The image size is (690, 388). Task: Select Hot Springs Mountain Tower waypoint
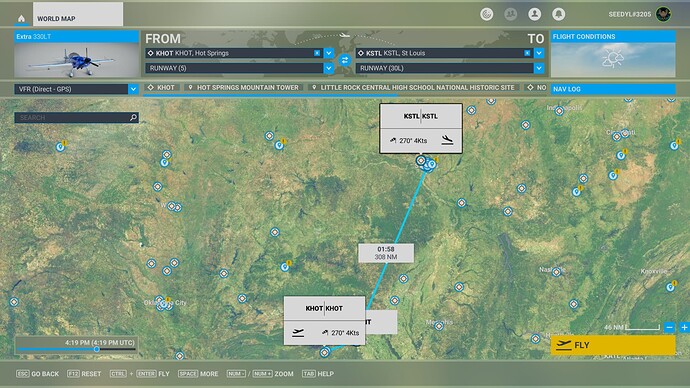click(x=243, y=88)
